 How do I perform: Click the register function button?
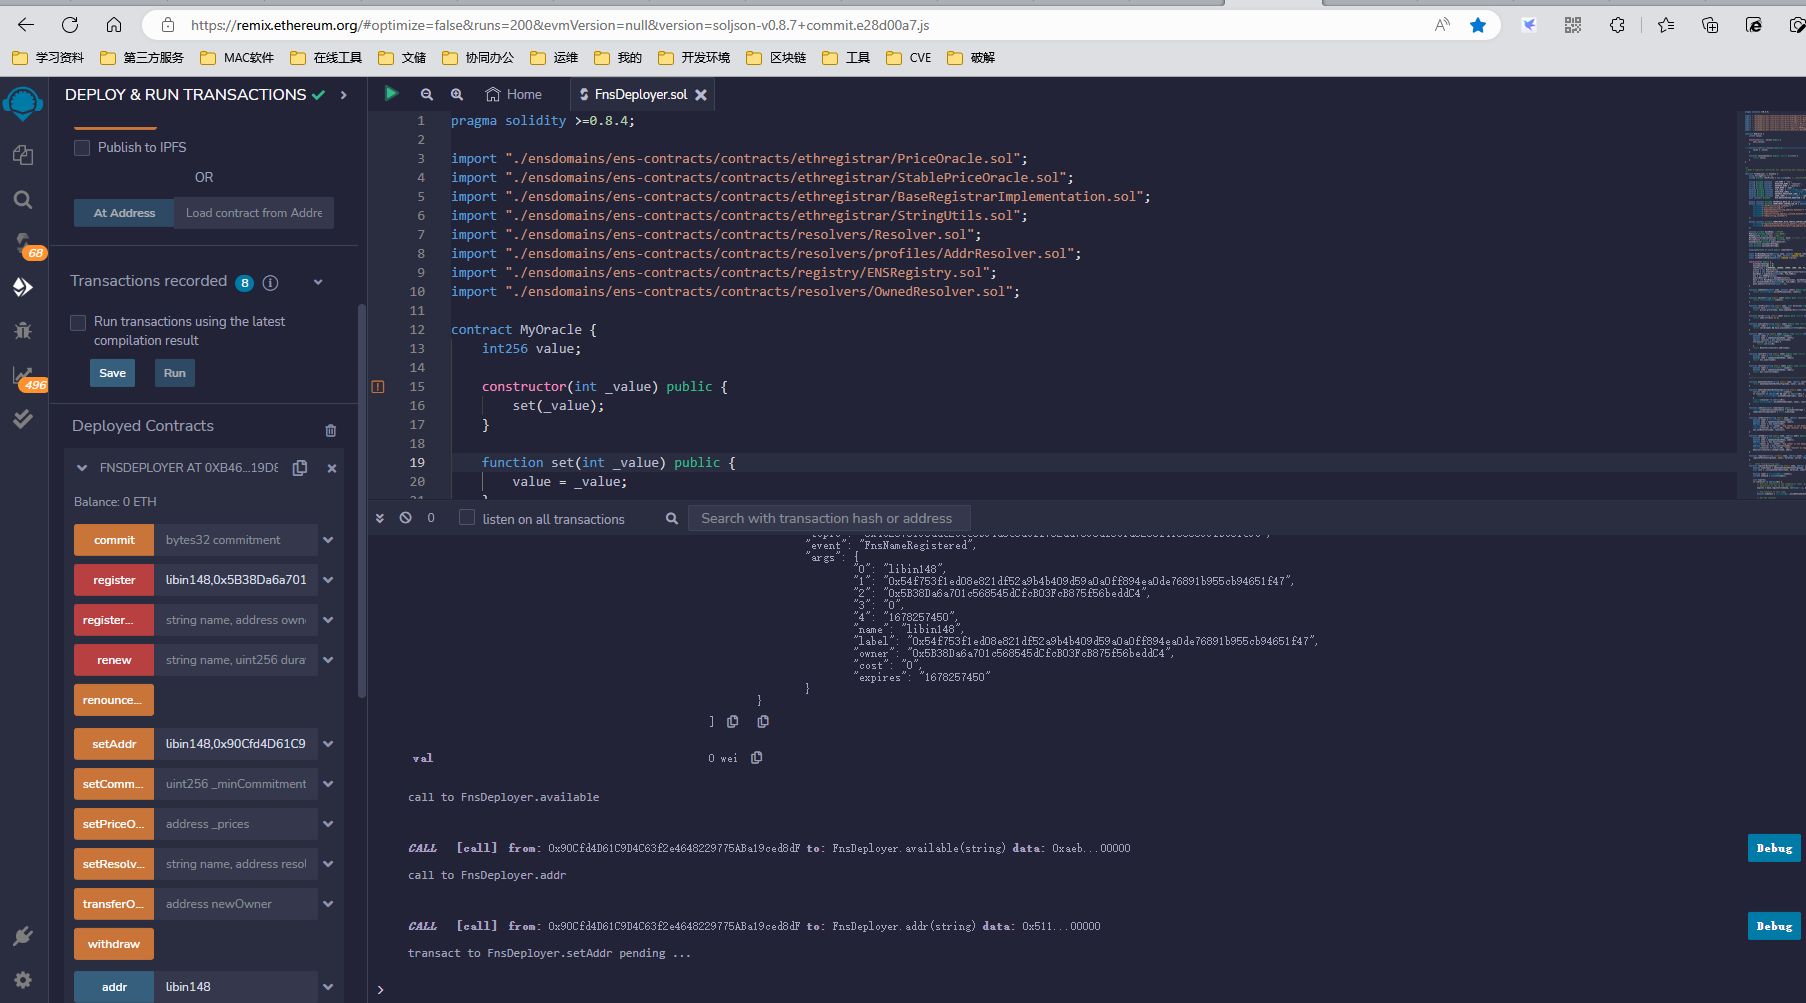pyautogui.click(x=114, y=580)
